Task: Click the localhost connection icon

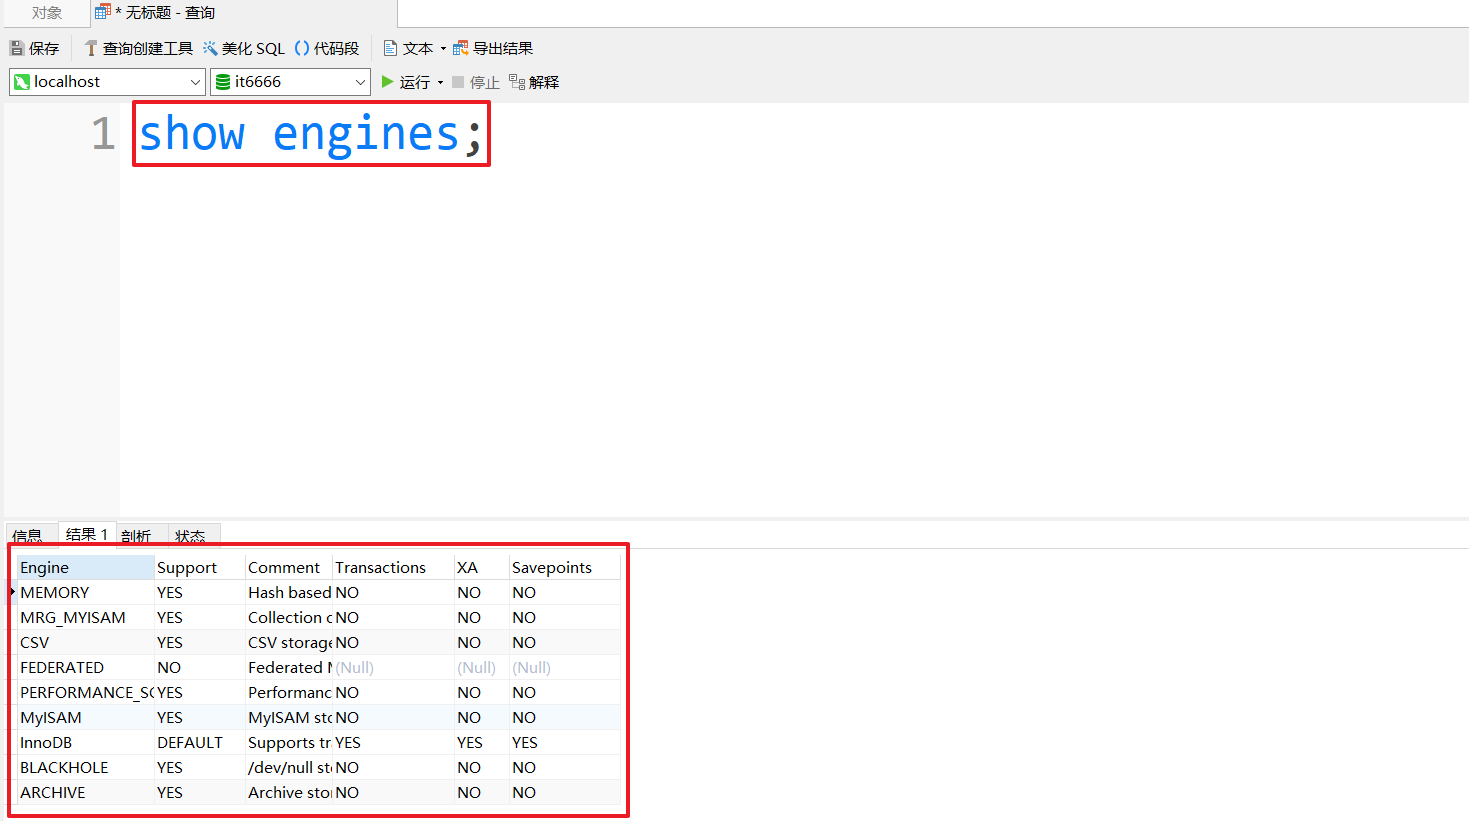Action: click(x=22, y=82)
